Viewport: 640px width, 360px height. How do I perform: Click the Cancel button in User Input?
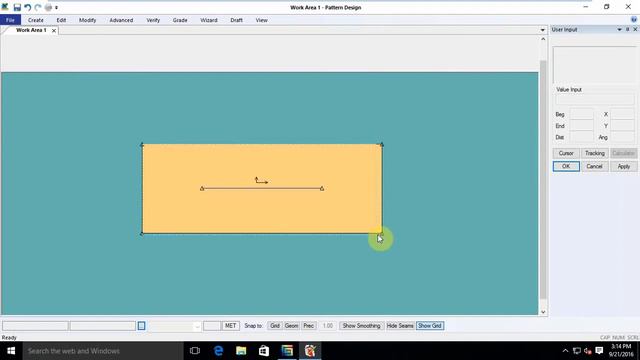(595, 166)
